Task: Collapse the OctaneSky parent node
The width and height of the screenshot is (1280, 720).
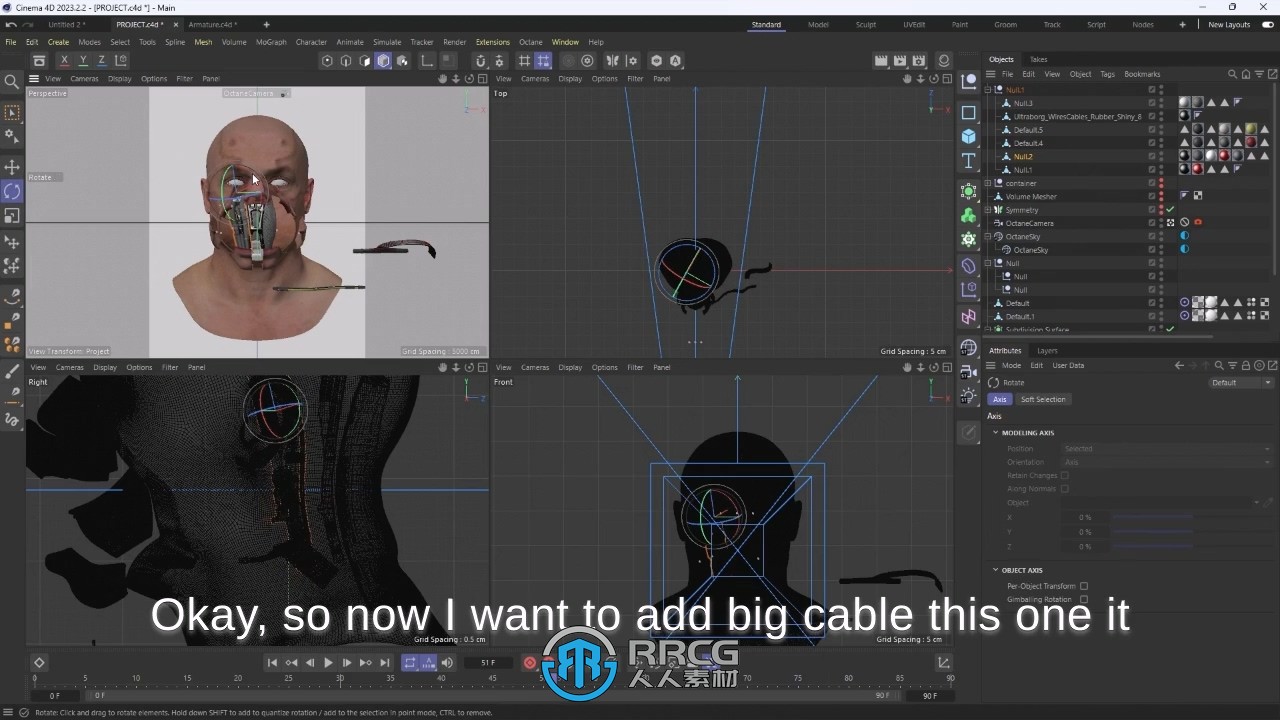Action: point(988,237)
